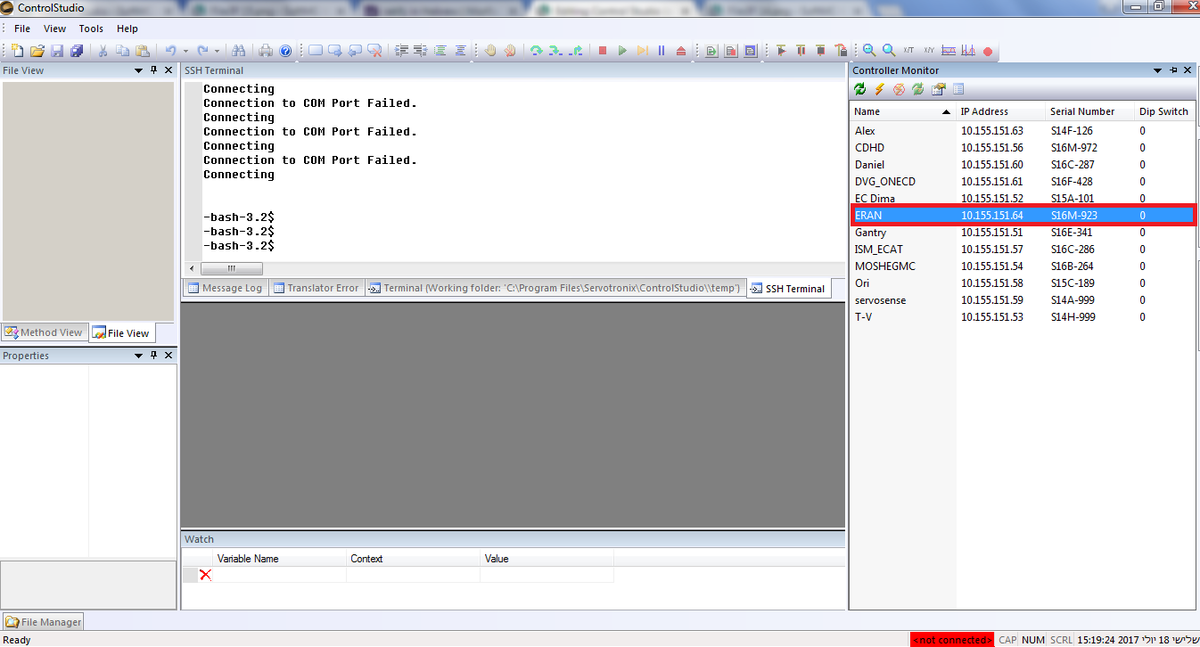
Task: Switch to the Message Log tab
Action: pyautogui.click(x=225, y=288)
